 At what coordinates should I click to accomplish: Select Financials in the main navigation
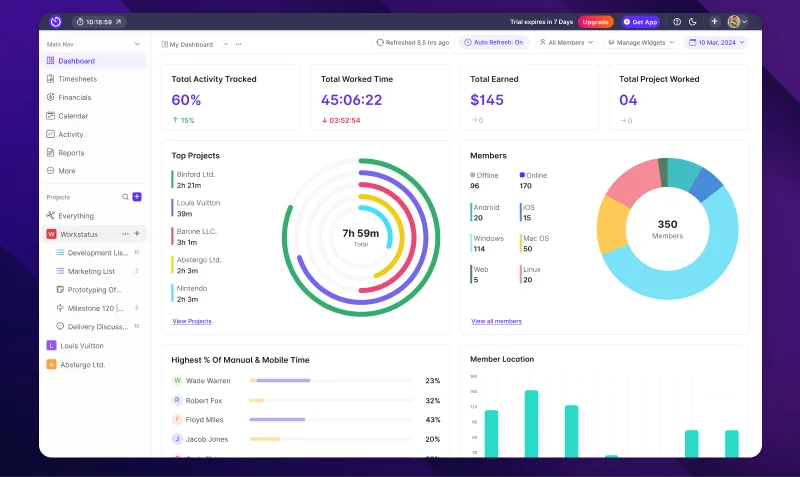tap(74, 97)
